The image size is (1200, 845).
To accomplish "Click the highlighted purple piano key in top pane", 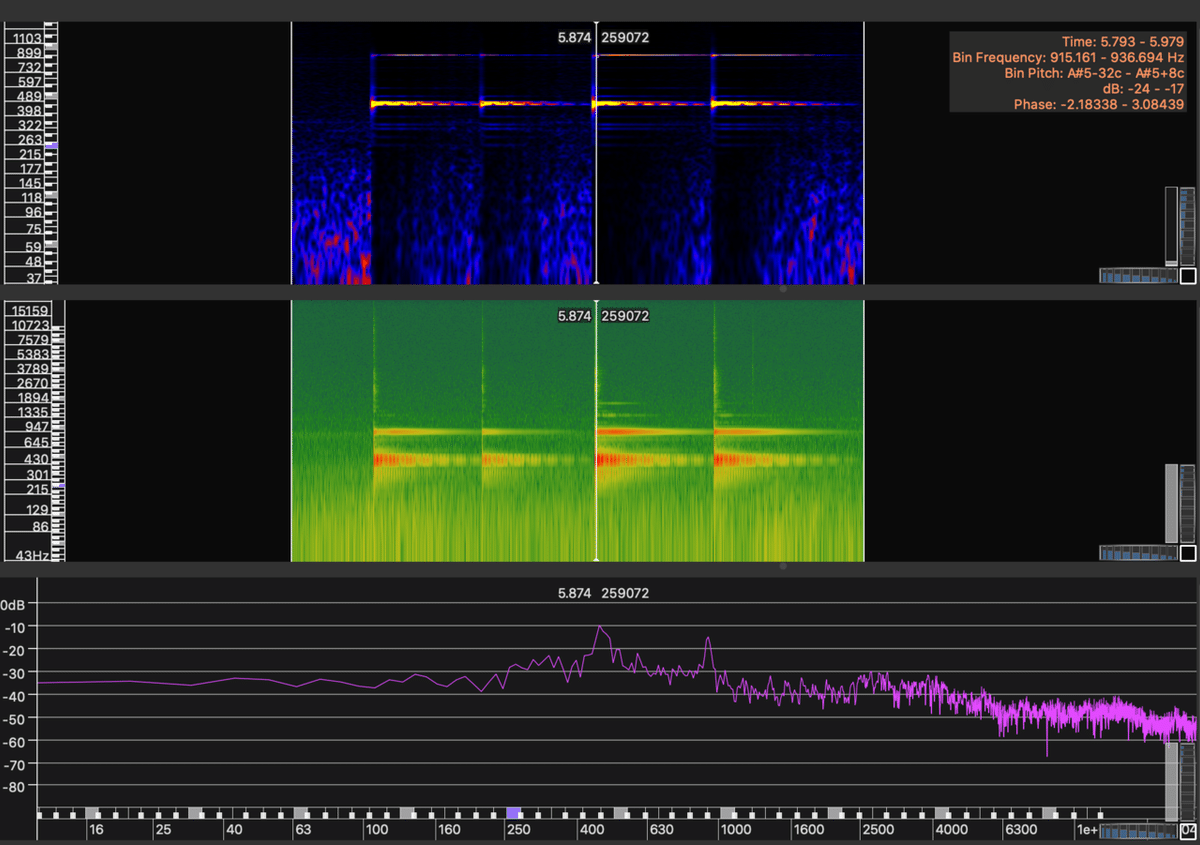I will tap(52, 147).
